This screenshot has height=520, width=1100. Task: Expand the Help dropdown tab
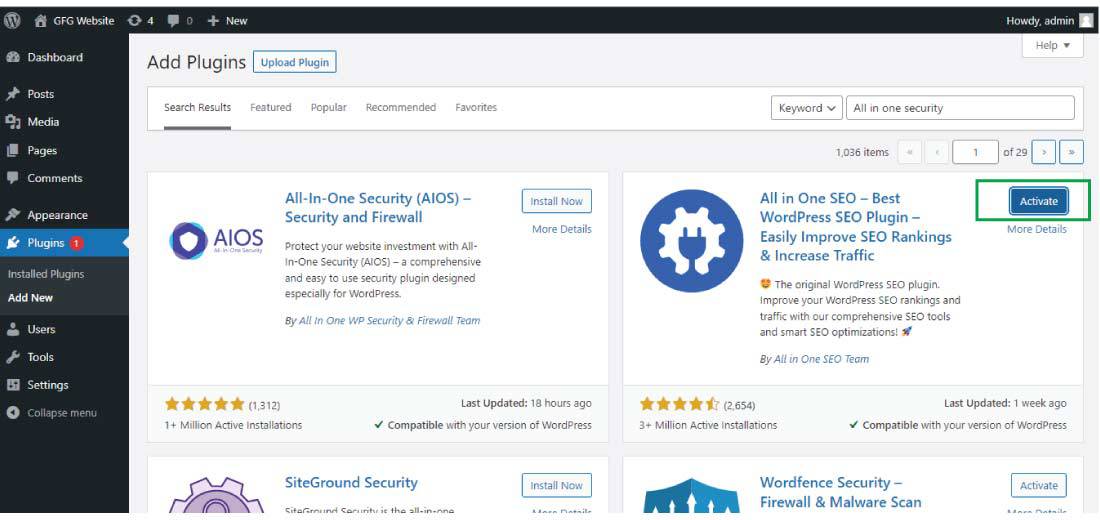(x=1053, y=46)
